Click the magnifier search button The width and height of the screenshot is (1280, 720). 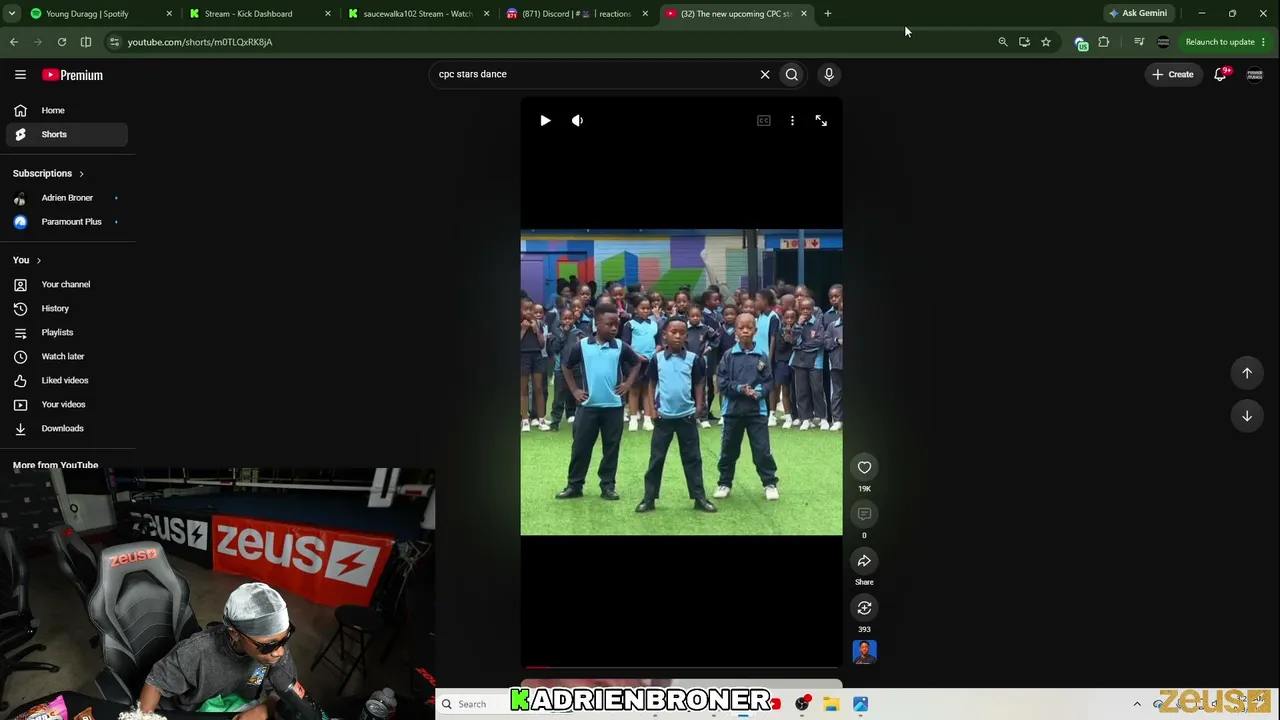tap(792, 74)
